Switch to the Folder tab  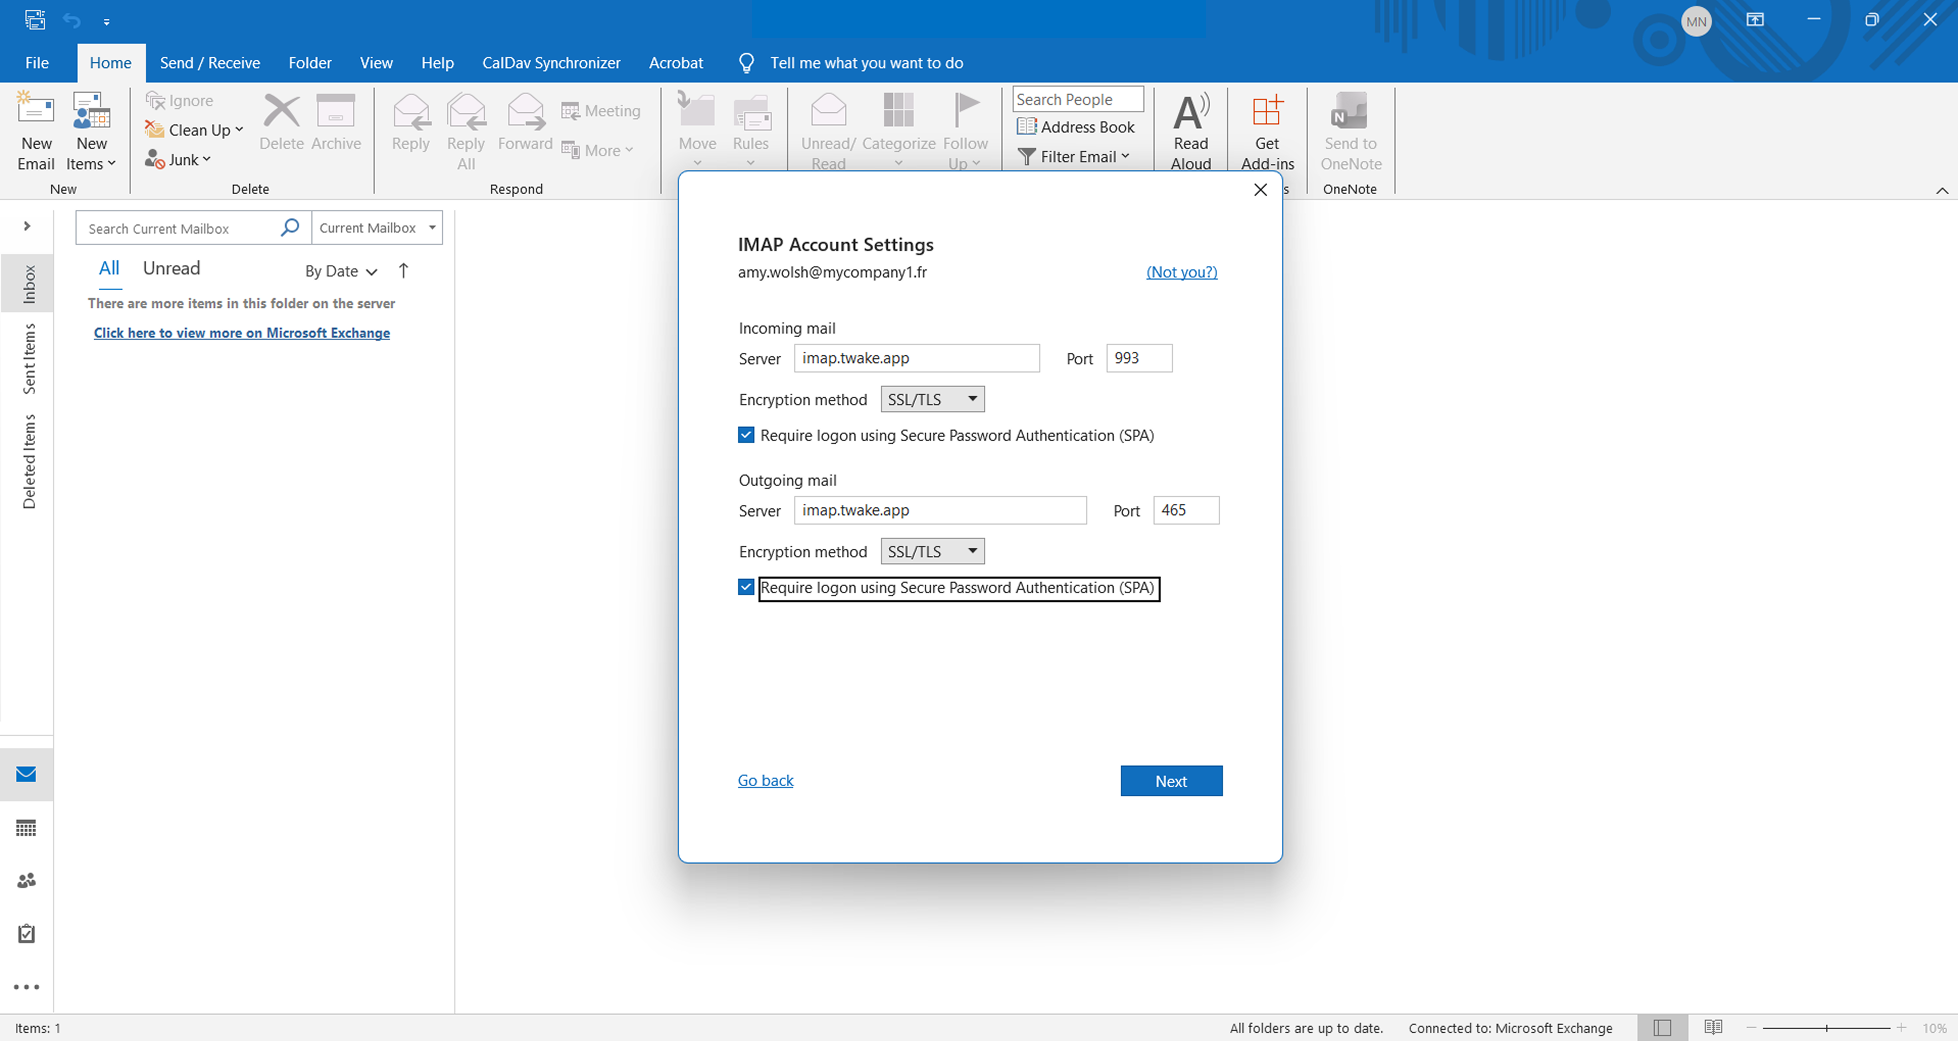[310, 63]
